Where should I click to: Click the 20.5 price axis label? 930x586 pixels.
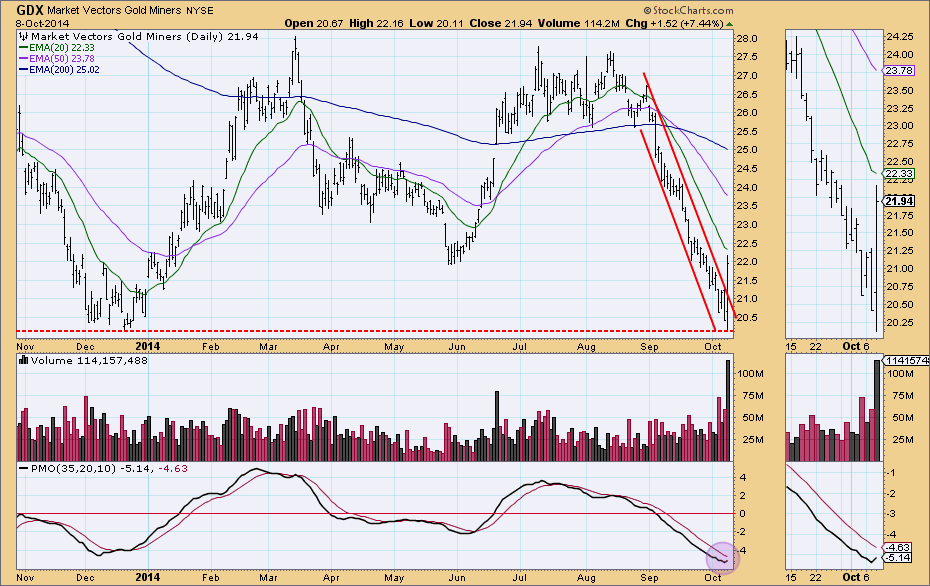coord(747,317)
